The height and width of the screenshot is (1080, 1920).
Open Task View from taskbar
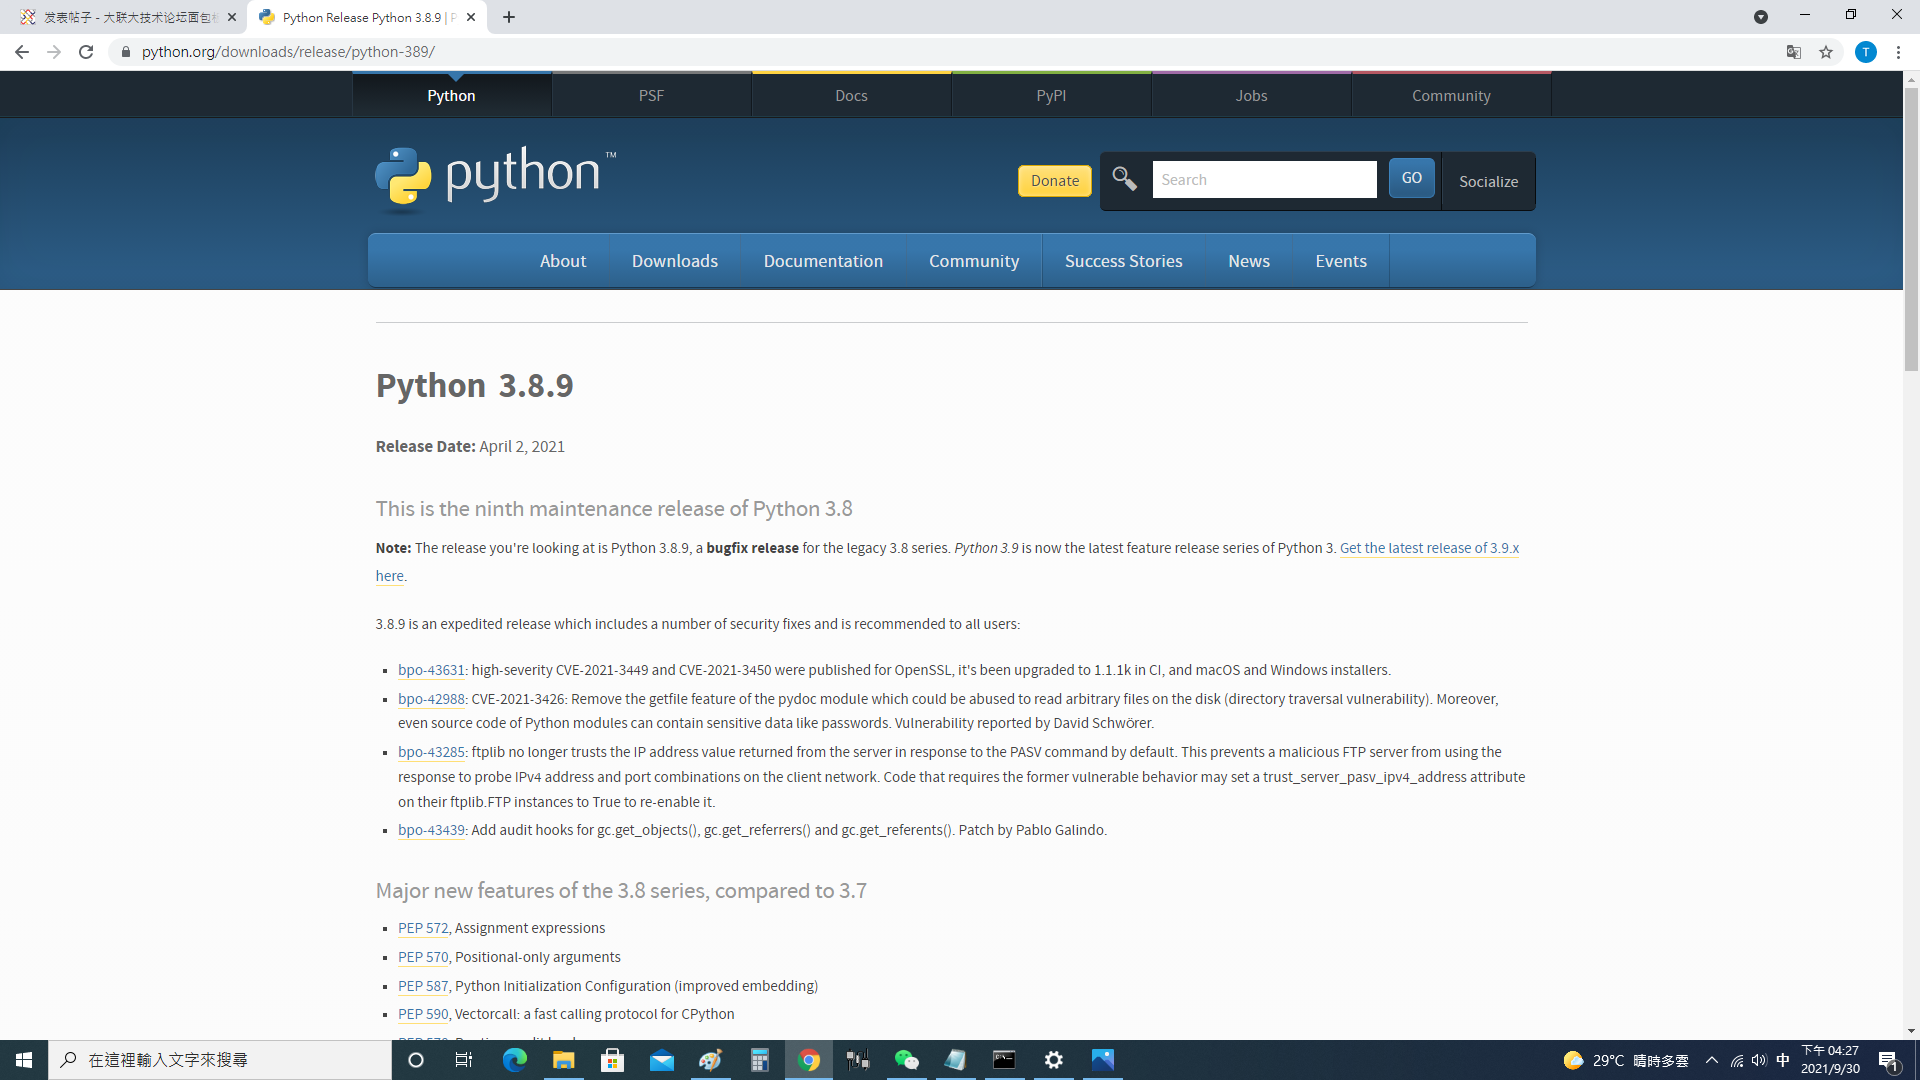click(464, 1060)
